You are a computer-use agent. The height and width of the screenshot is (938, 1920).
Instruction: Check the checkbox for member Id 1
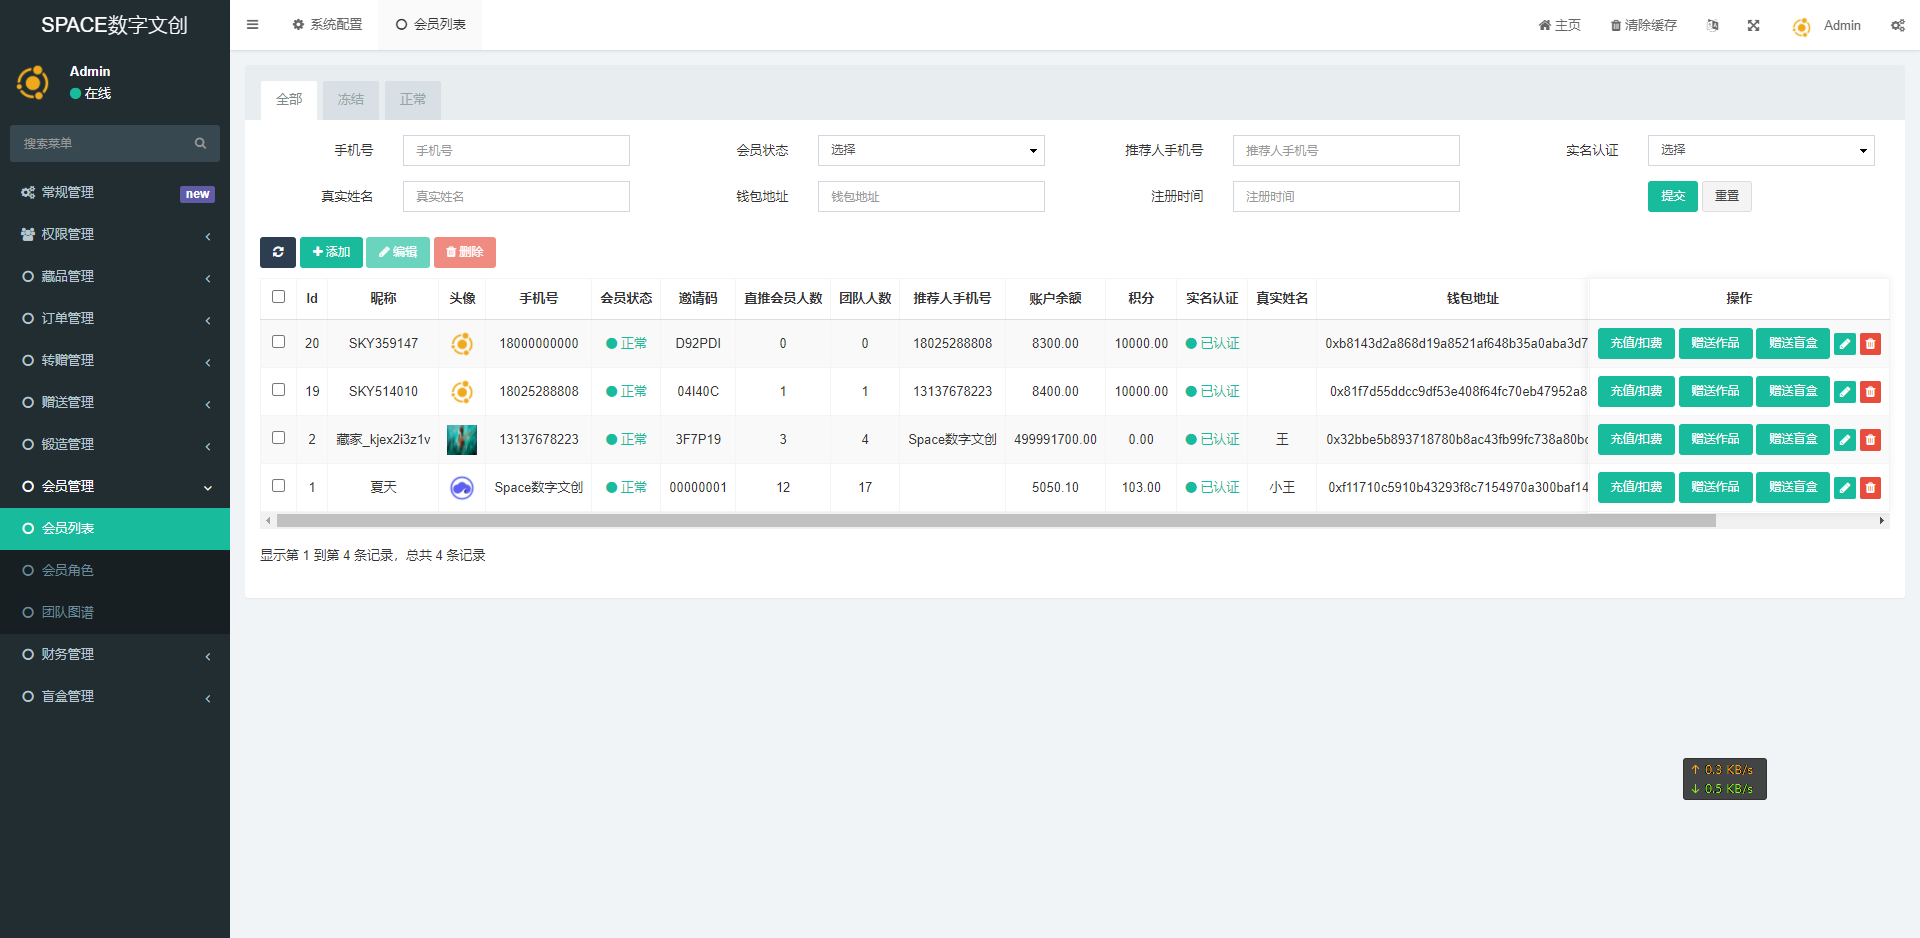[x=279, y=486]
